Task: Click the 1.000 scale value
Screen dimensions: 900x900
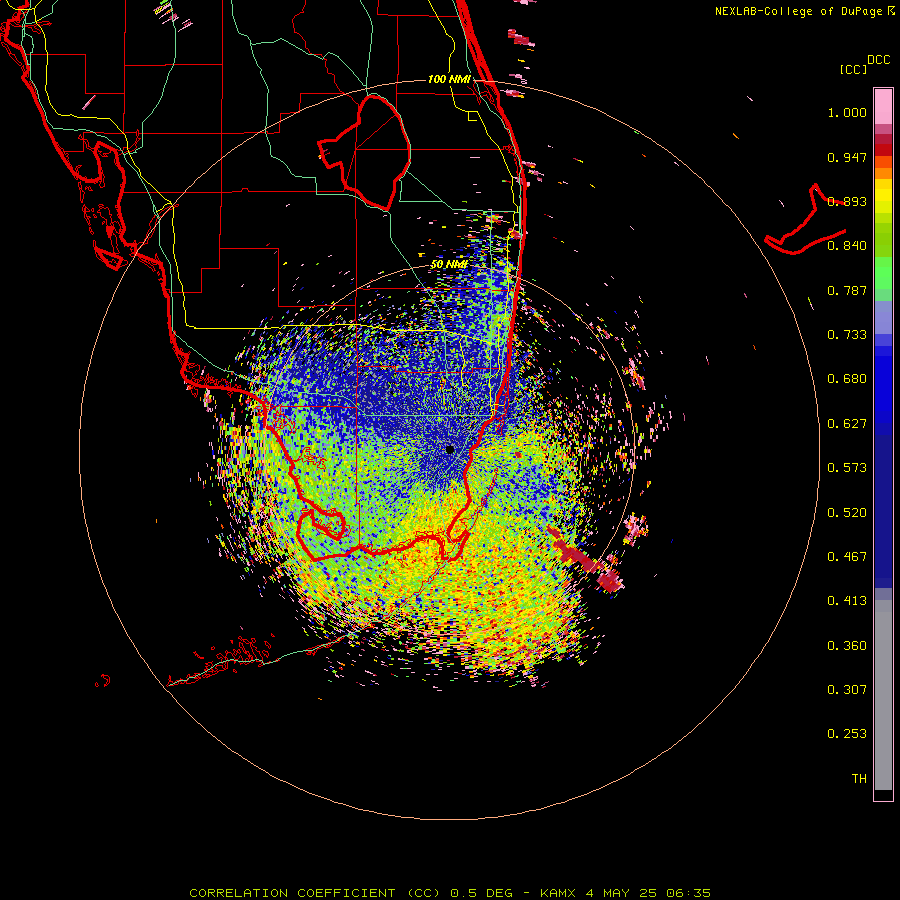Action: tap(847, 112)
